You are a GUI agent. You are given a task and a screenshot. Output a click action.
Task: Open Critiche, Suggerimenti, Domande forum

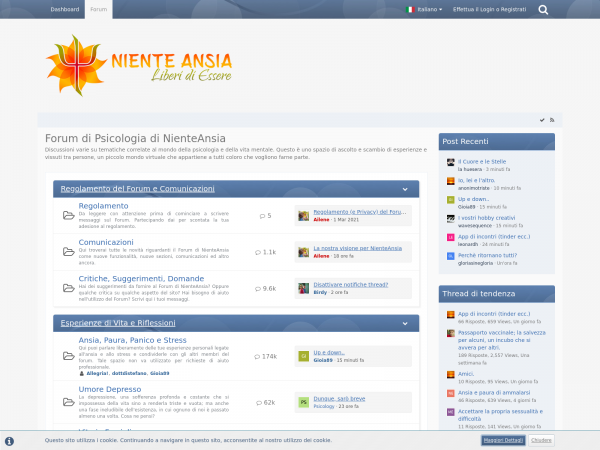pos(141,278)
